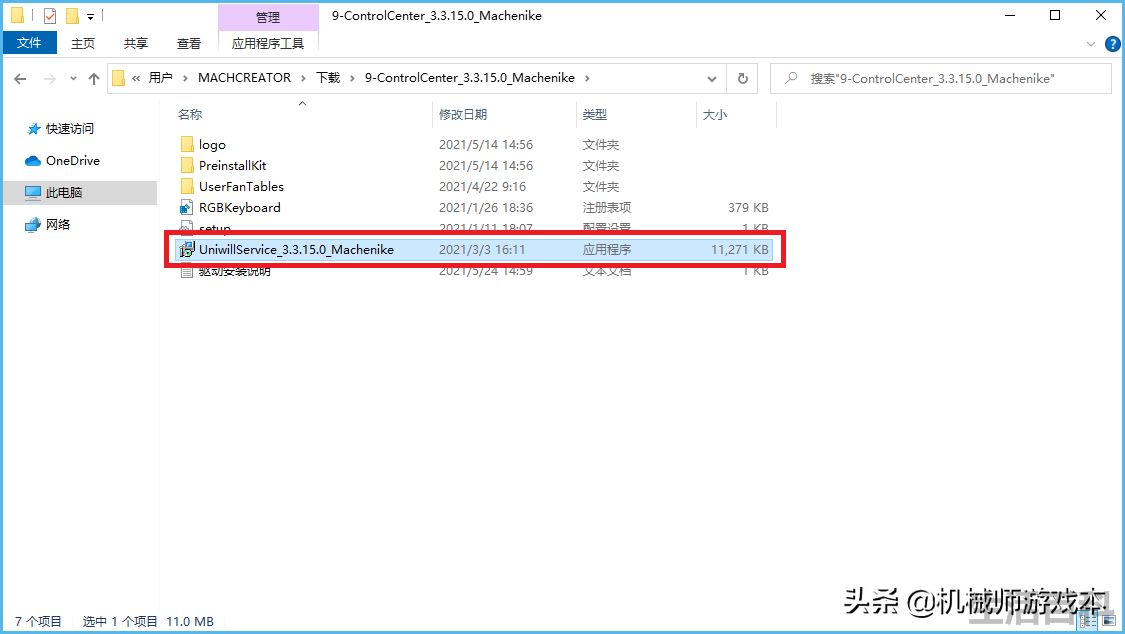Sort by the 名称 column header
1125x634 pixels.
[x=190, y=114]
